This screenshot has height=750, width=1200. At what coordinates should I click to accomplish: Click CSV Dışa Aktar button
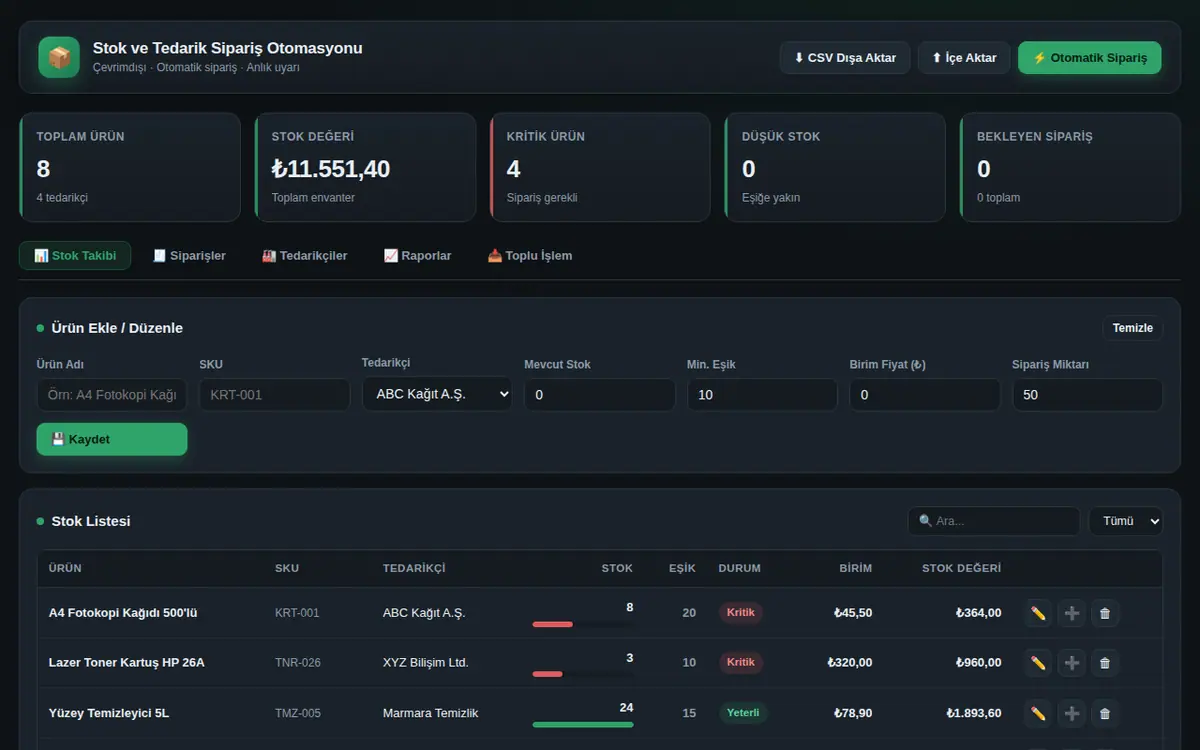coord(845,58)
